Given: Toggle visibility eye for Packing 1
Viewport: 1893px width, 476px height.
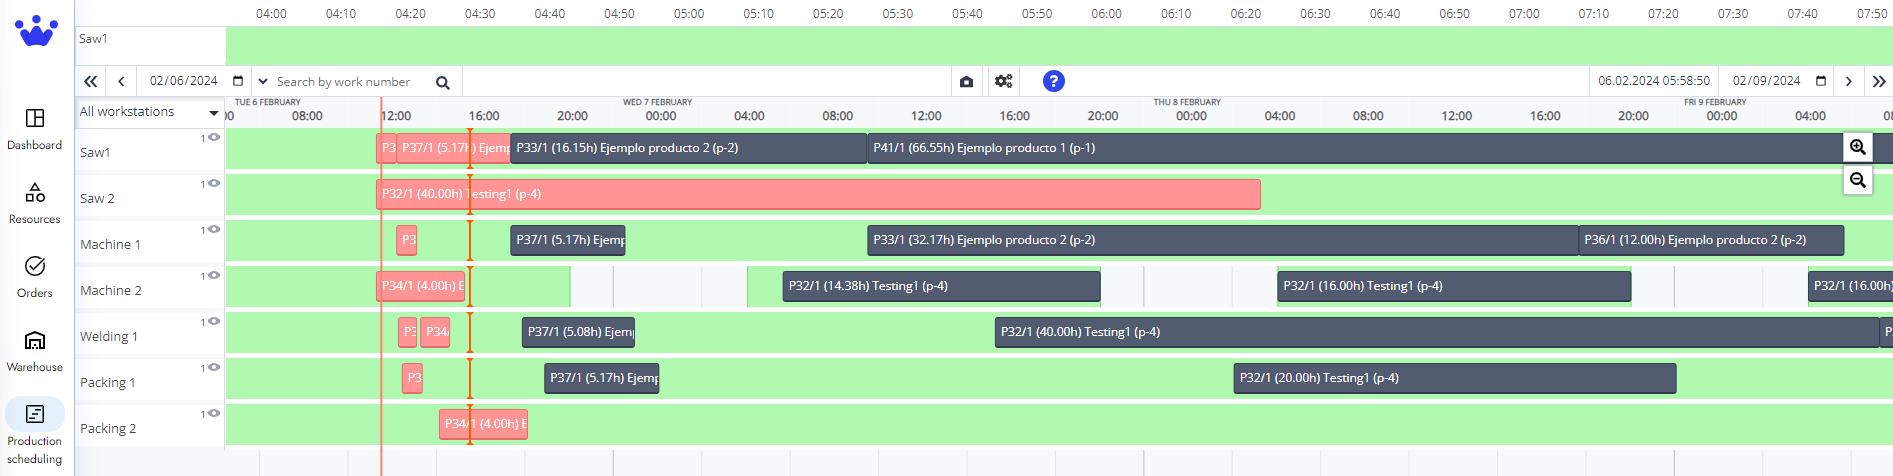Looking at the screenshot, I should [x=214, y=368].
